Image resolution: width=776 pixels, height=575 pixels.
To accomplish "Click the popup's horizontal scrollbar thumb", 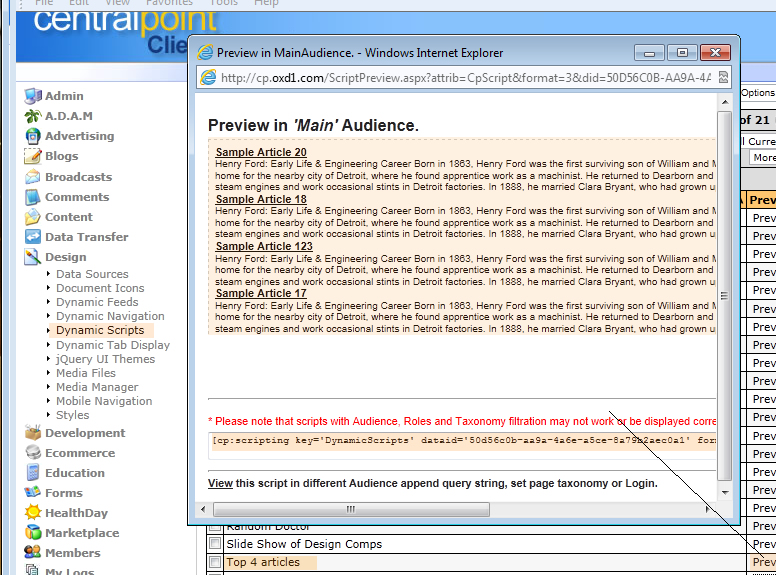I will click(350, 509).
